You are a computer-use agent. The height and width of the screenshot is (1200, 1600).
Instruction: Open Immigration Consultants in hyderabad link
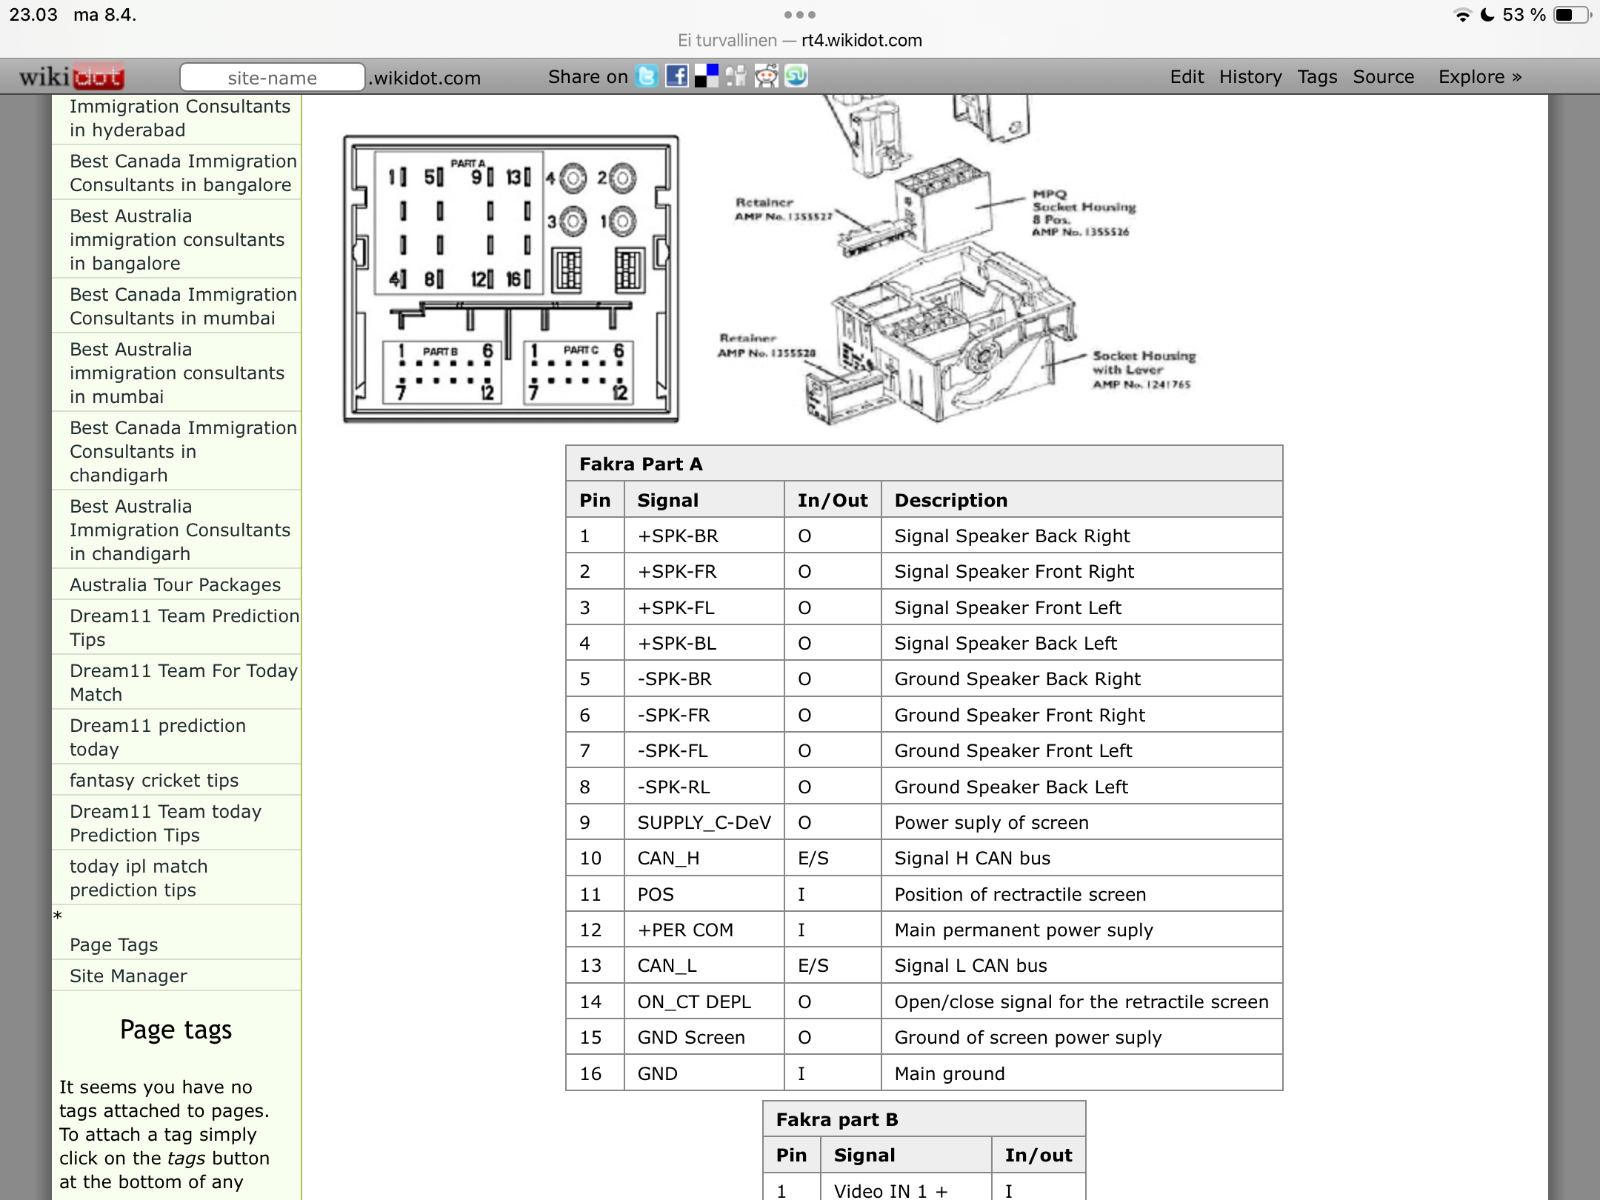pyautogui.click(x=180, y=118)
